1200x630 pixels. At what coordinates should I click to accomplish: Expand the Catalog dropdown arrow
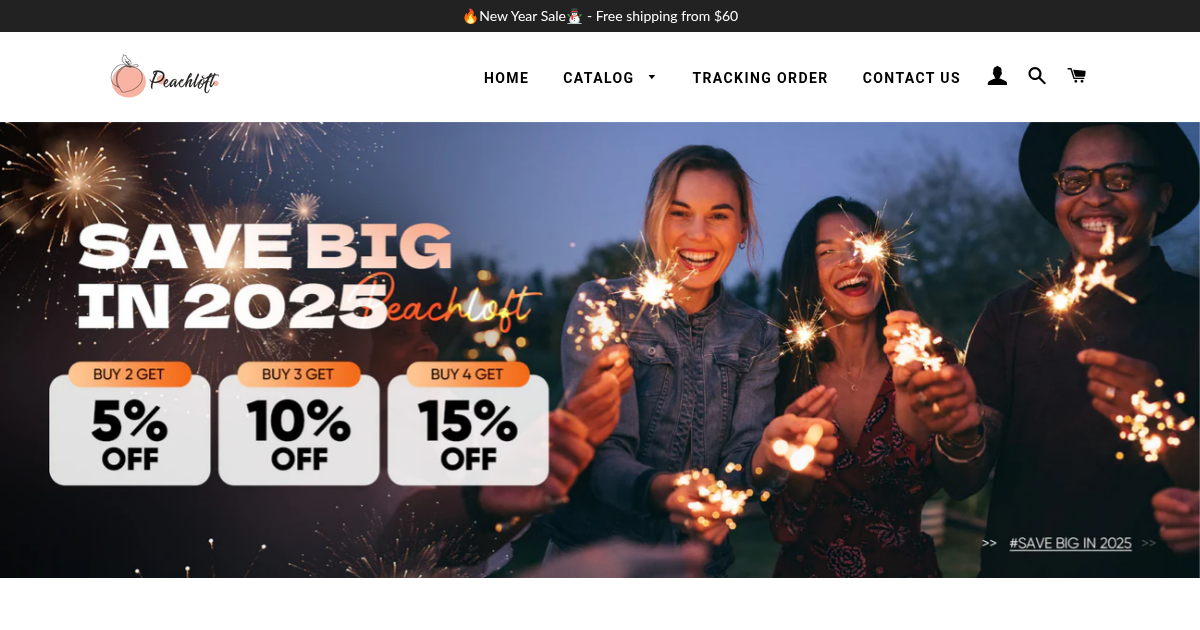652,77
